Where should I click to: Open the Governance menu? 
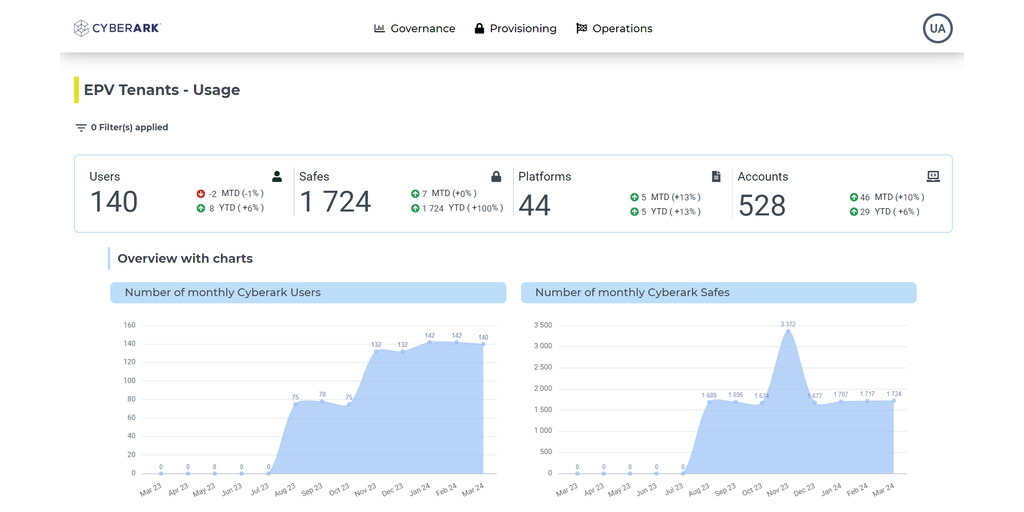coord(422,29)
